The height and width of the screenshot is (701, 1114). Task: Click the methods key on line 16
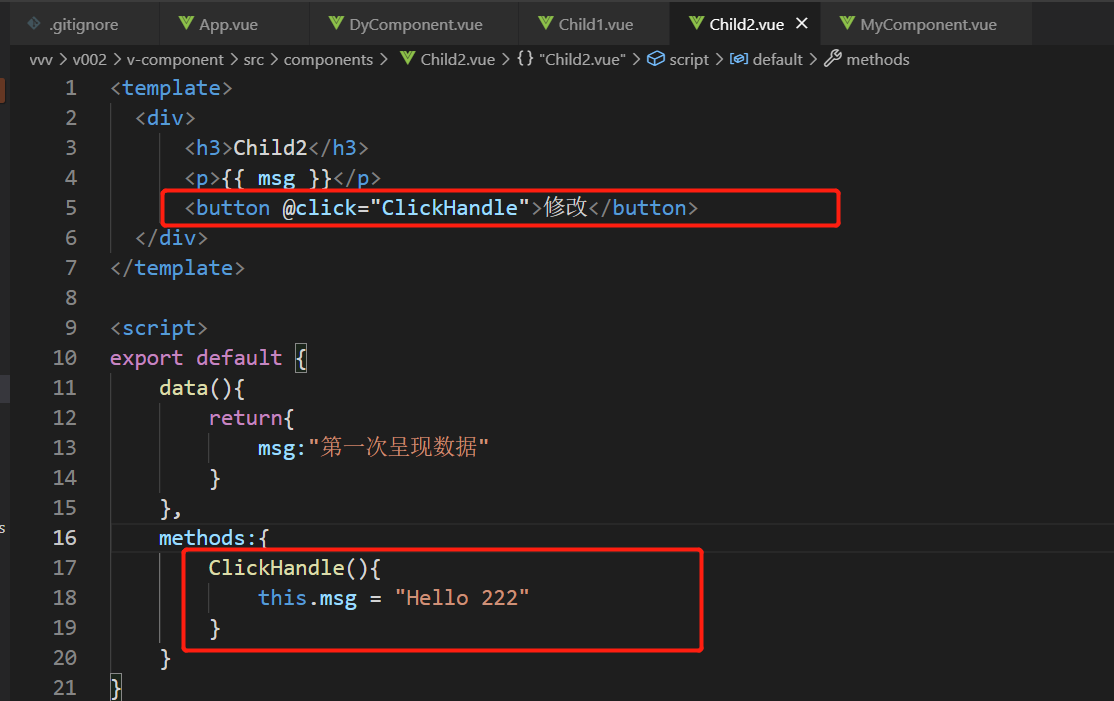pos(202,538)
